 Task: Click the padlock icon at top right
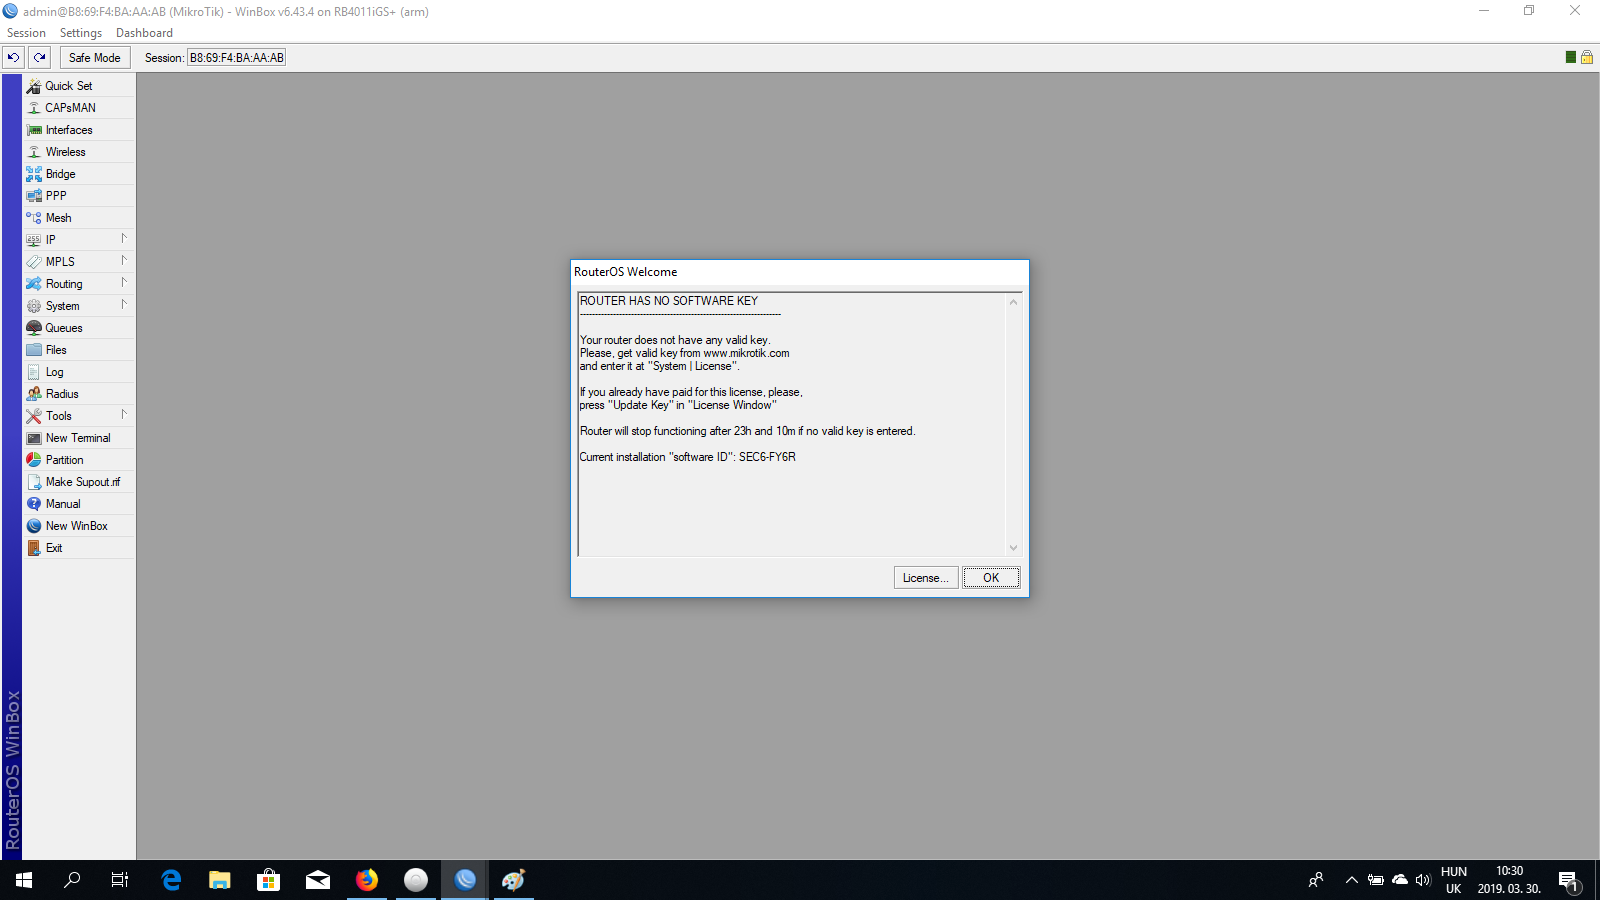click(1586, 57)
